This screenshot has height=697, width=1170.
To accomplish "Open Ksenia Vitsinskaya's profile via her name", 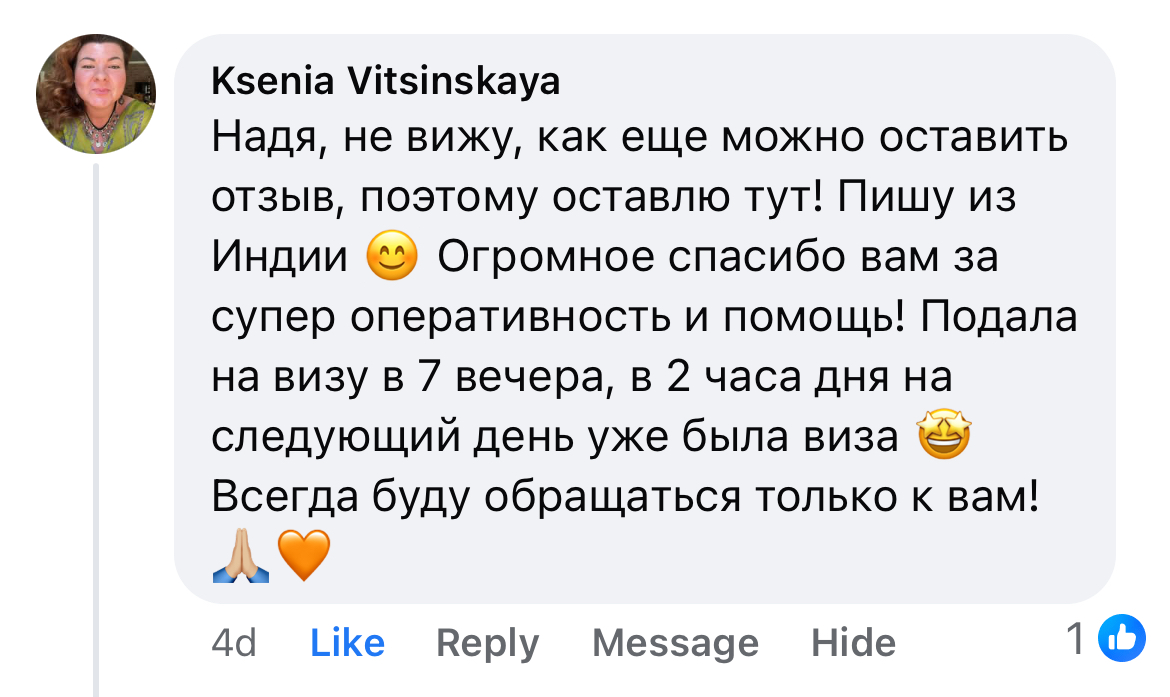I will 386,83.
